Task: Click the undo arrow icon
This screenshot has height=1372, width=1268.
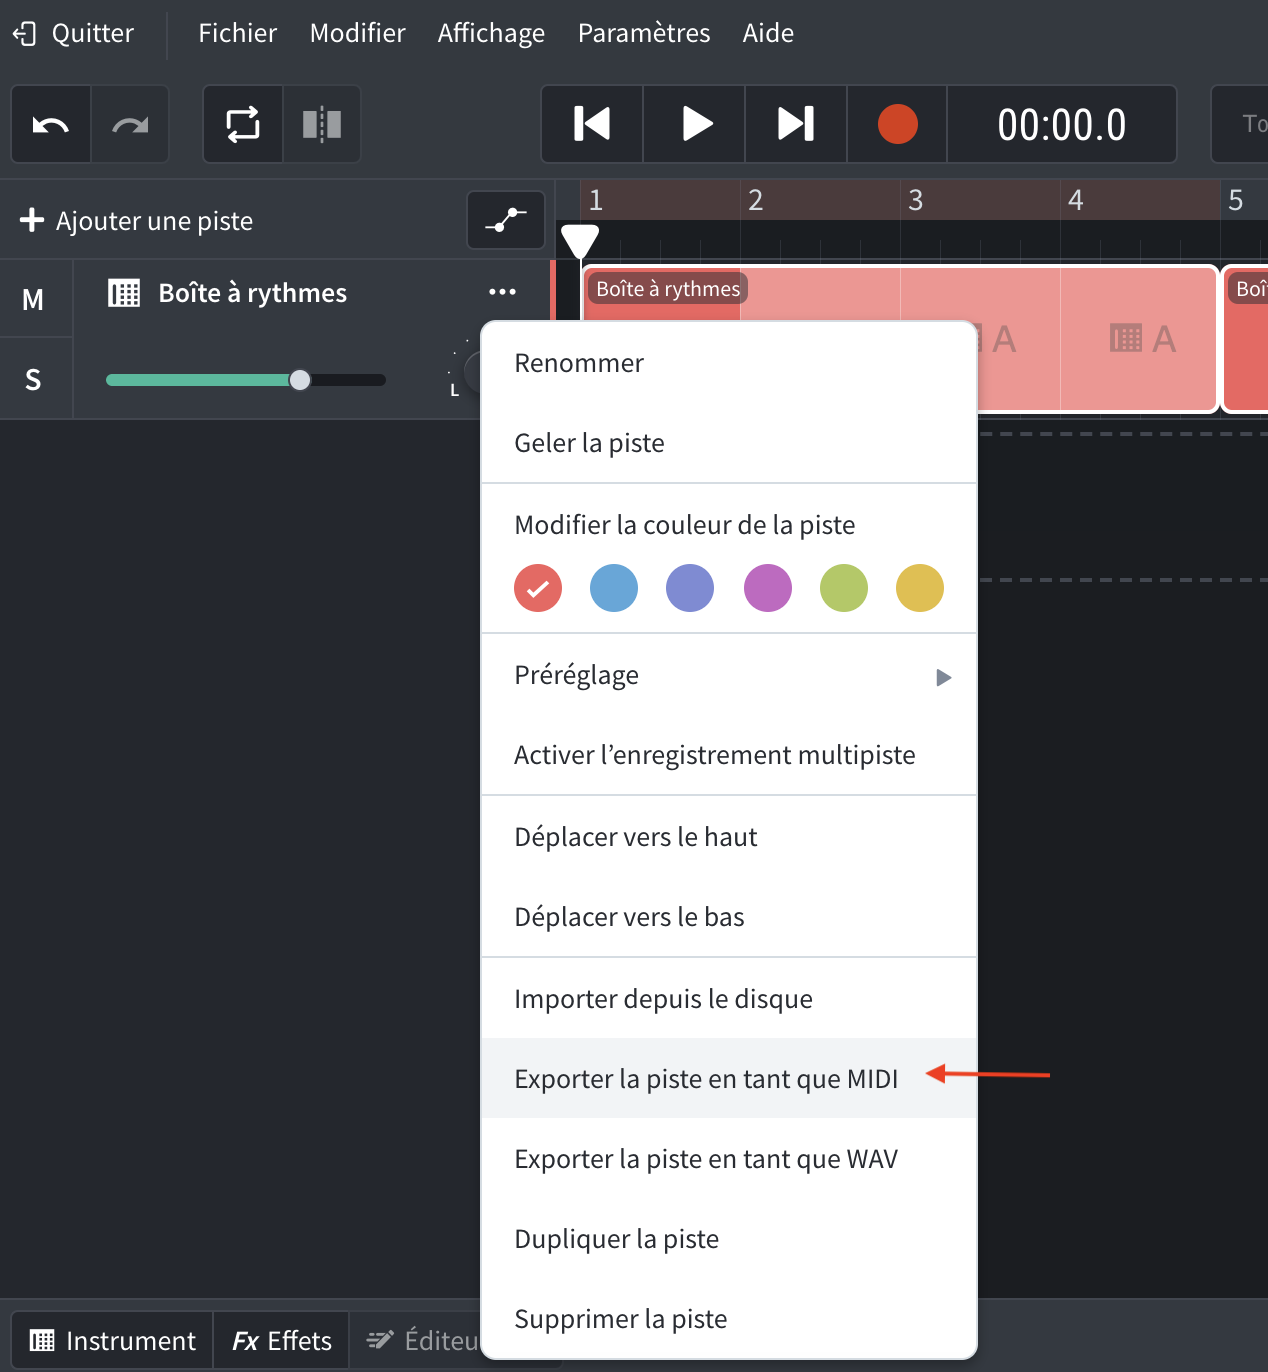Action: pos(50,124)
